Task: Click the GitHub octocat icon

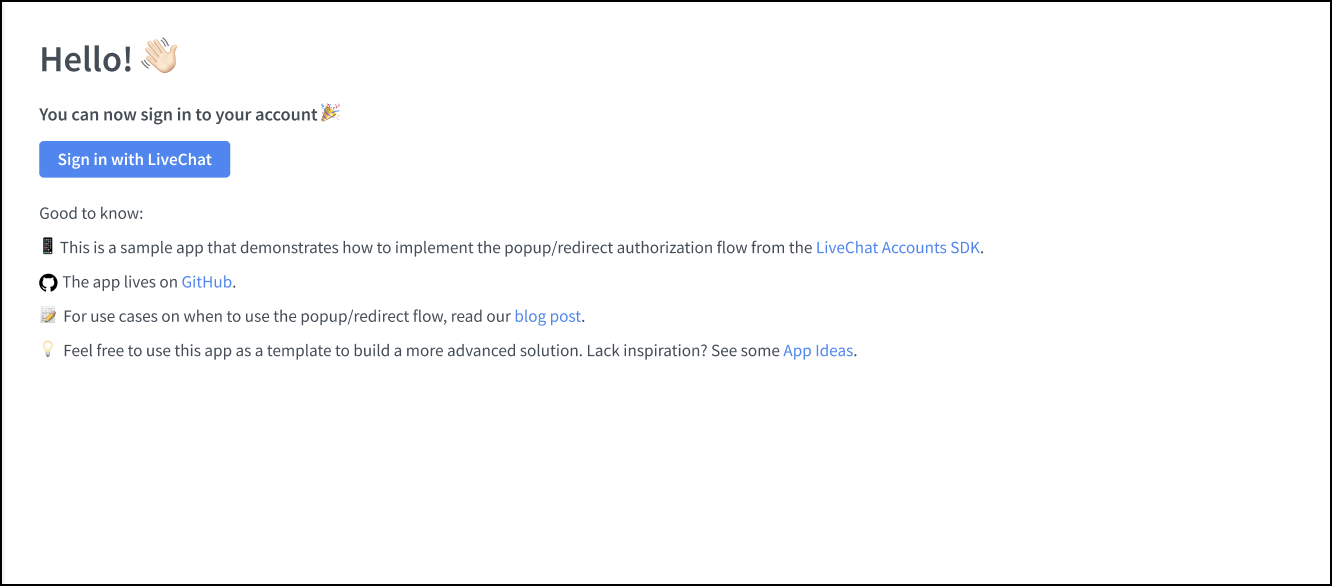Action: click(x=47, y=282)
